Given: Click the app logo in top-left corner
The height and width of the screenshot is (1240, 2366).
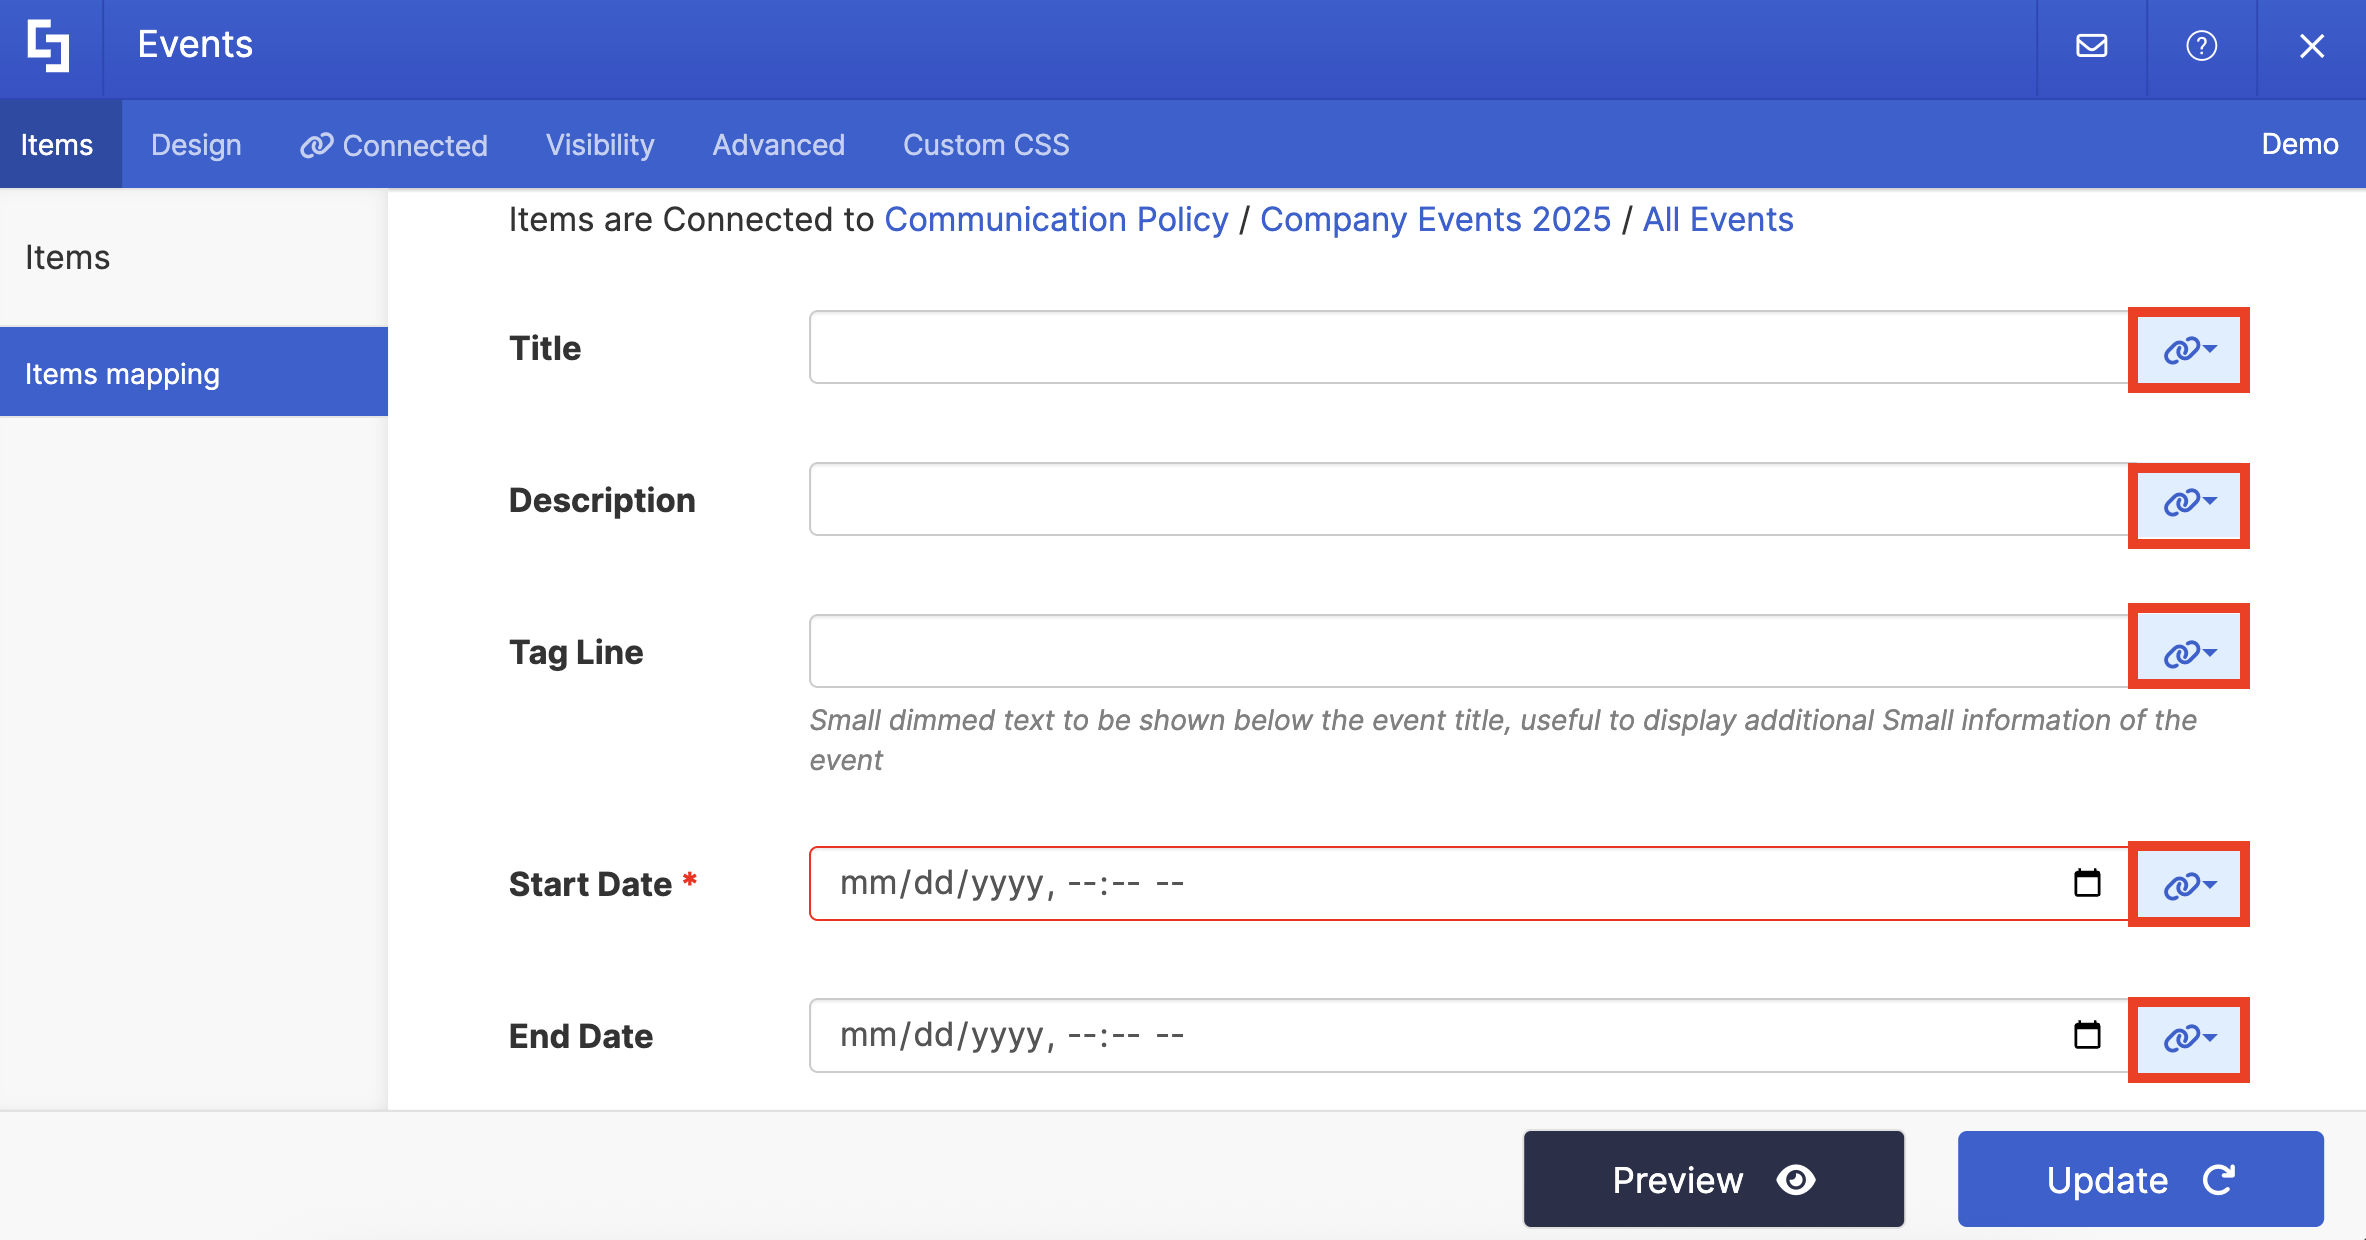Looking at the screenshot, I should point(49,46).
